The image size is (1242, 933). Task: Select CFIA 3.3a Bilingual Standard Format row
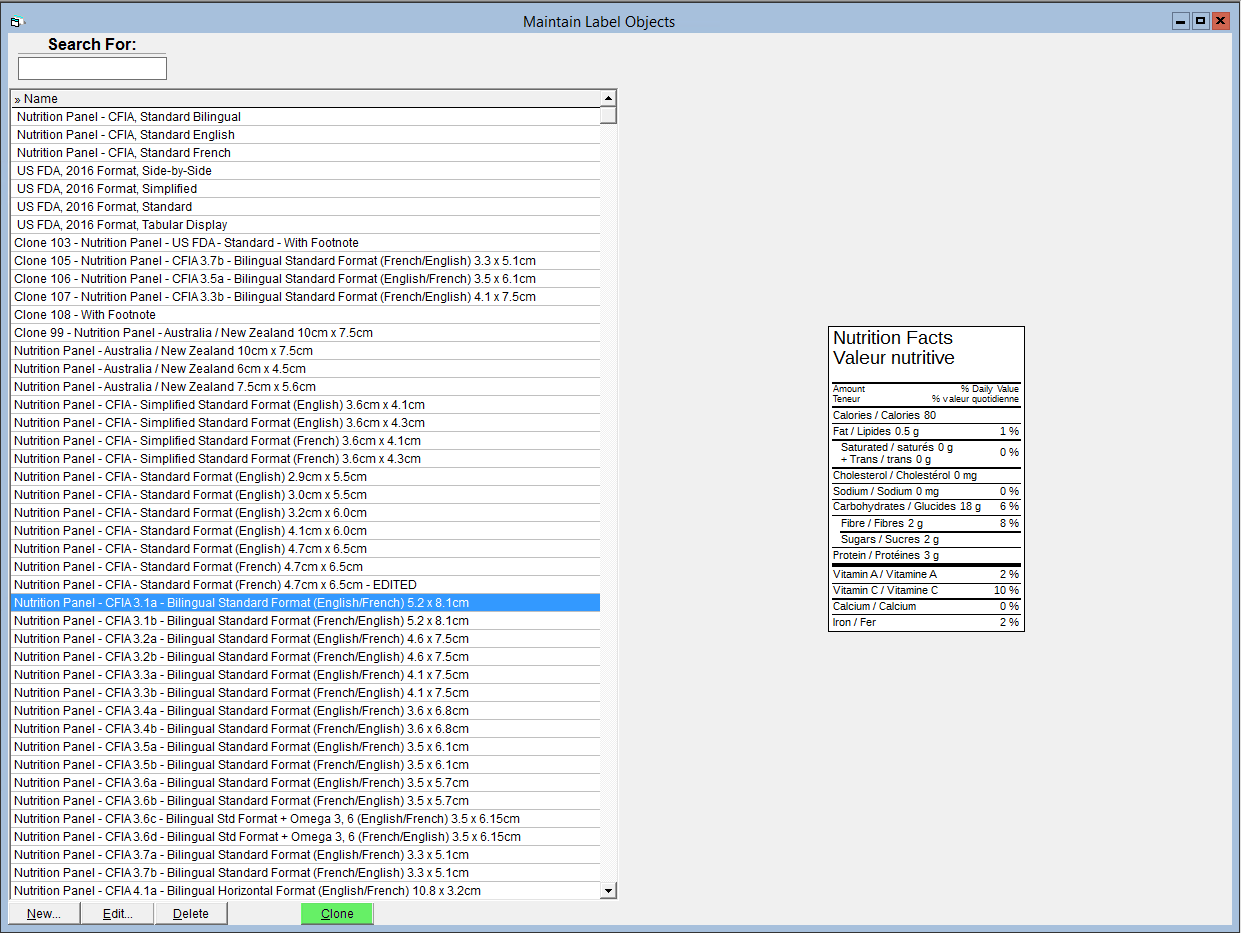[306, 675]
